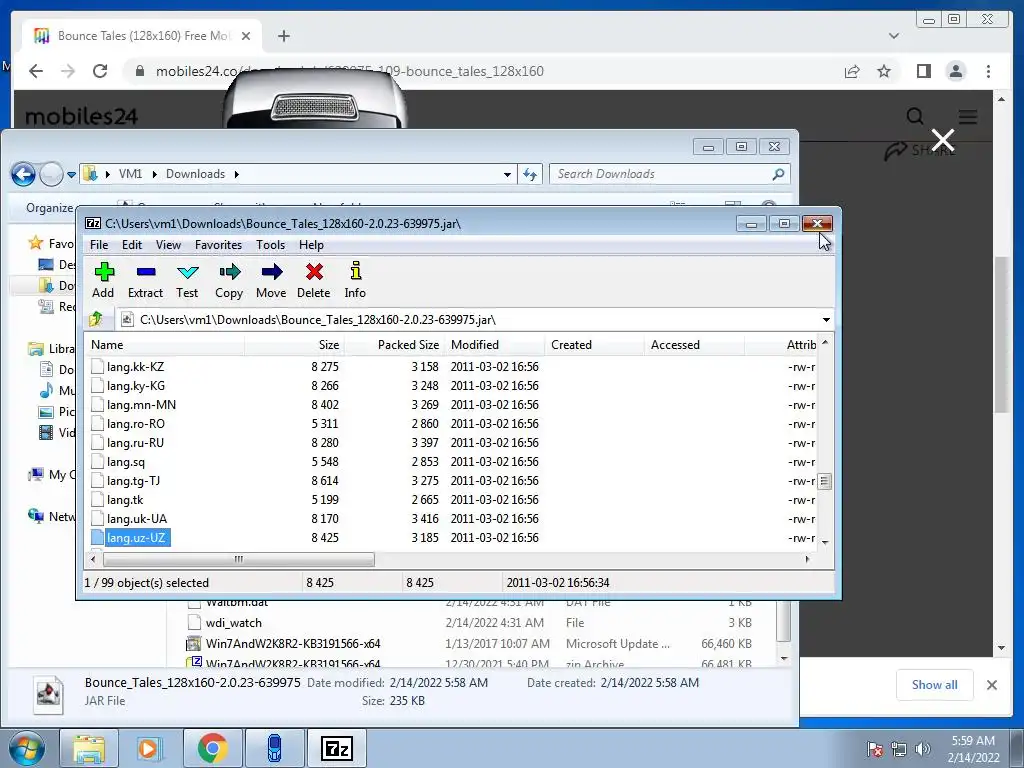
Task: Select the lang.kk-KZ file
Action: pyautogui.click(x=135, y=367)
